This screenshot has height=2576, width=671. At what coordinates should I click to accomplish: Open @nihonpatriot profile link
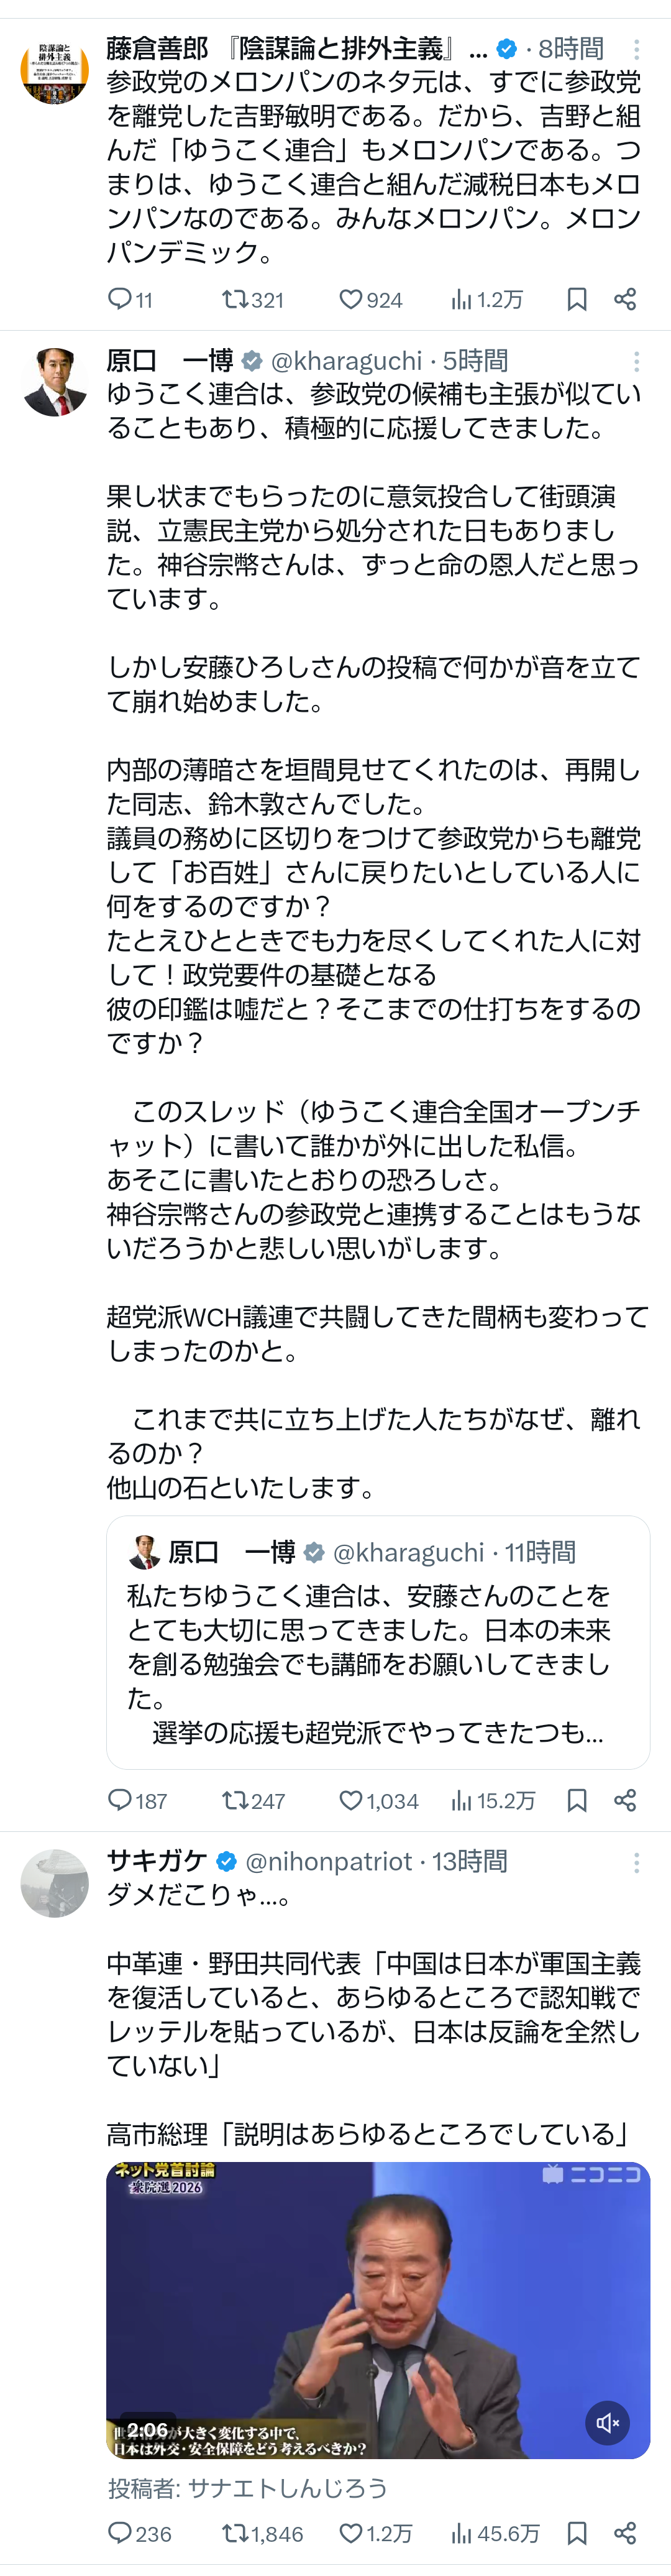point(328,1861)
